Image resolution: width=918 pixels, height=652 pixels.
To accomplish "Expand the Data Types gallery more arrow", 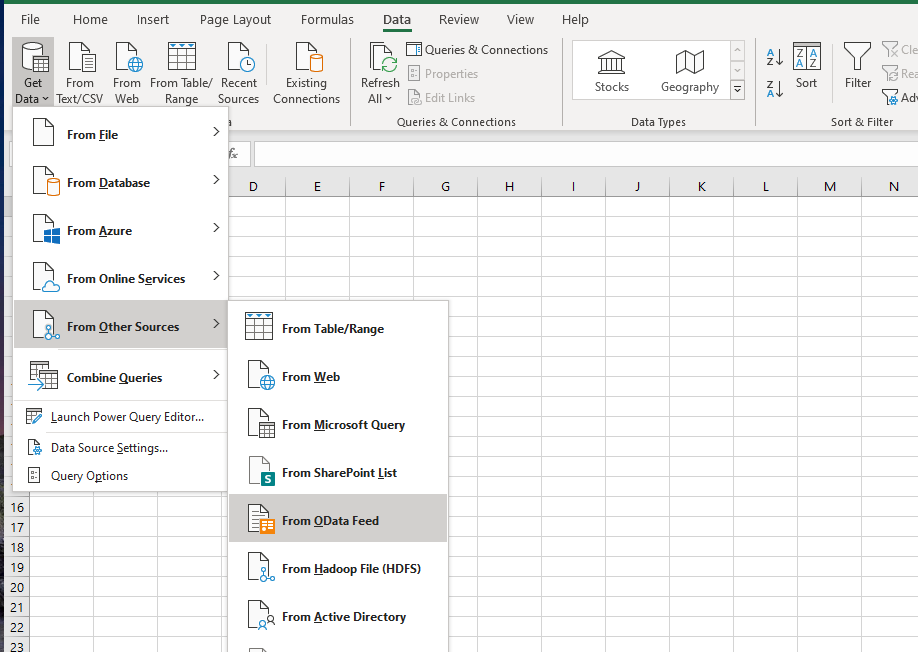I will (x=738, y=90).
